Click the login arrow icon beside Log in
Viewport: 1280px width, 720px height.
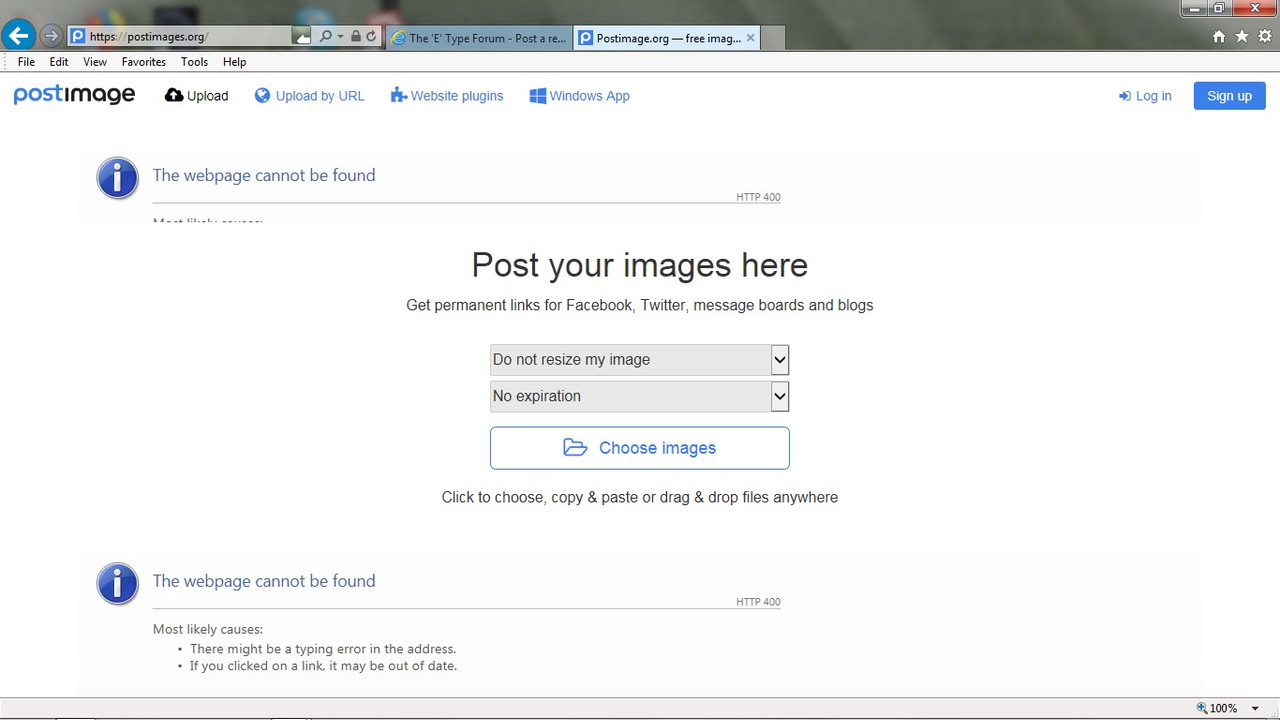(x=1125, y=96)
